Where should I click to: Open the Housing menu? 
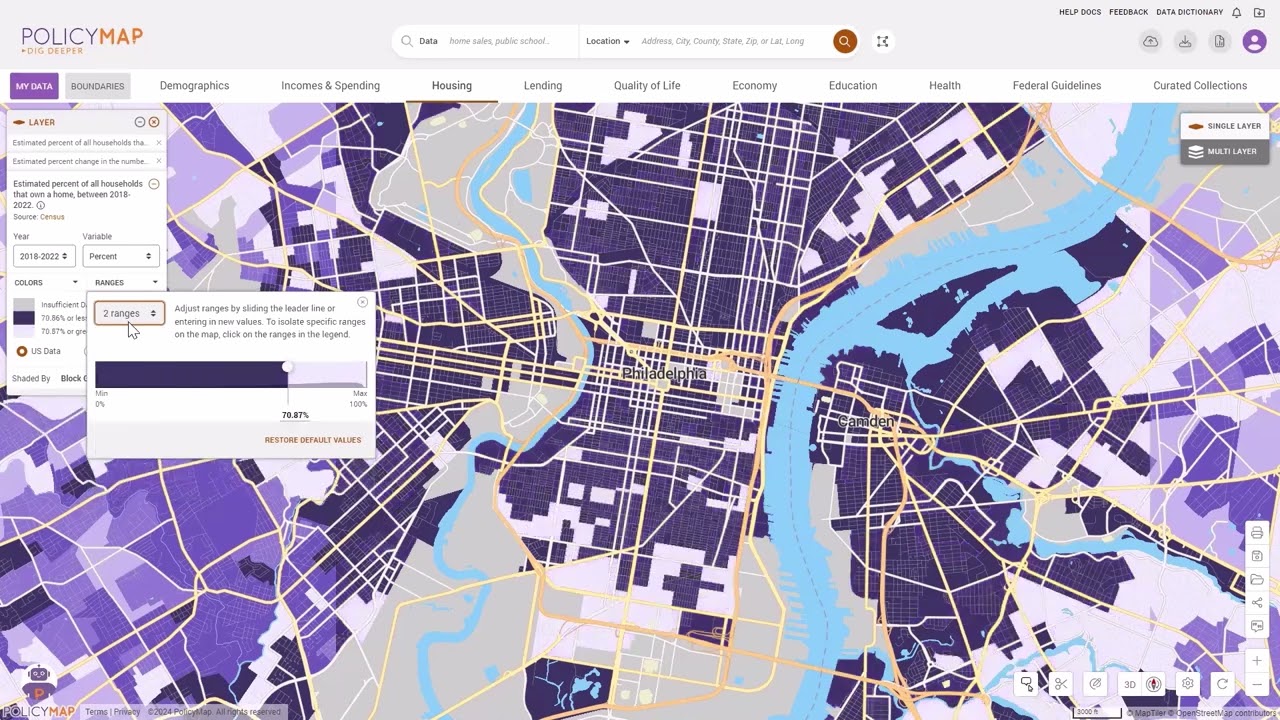tap(452, 86)
